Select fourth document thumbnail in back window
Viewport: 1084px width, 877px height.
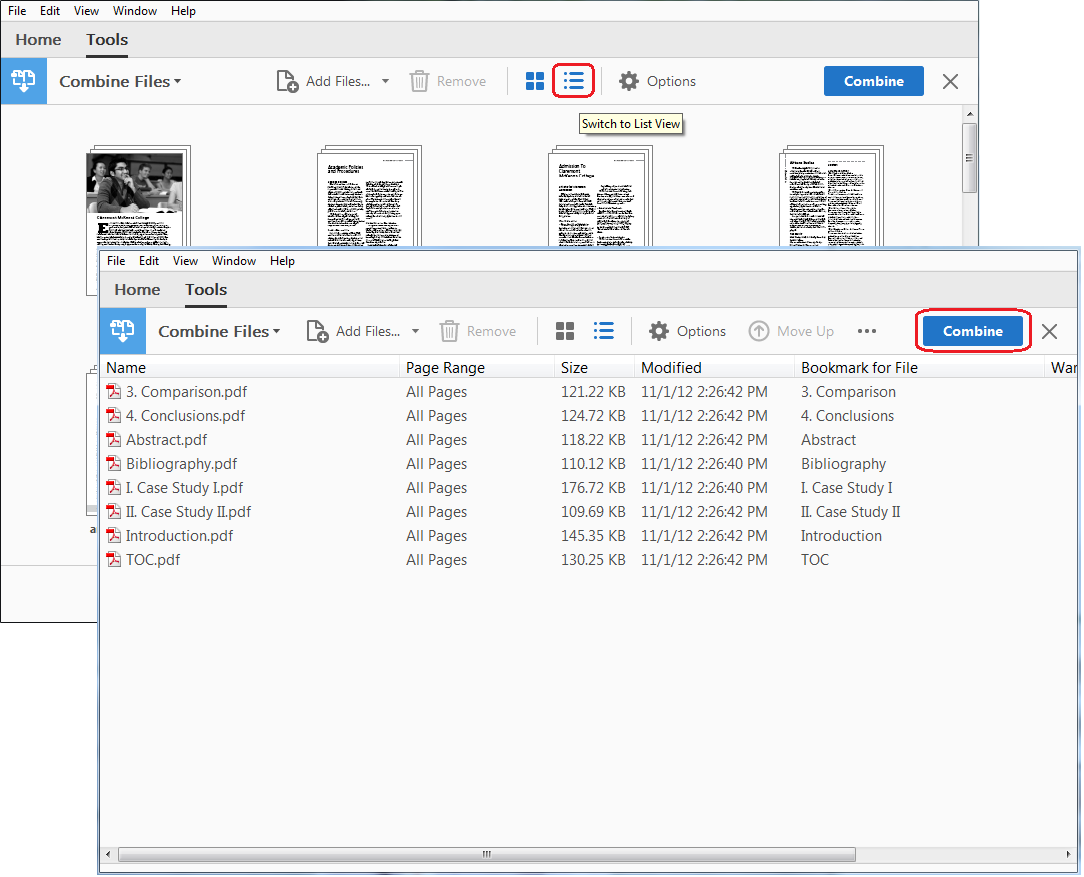[x=831, y=196]
